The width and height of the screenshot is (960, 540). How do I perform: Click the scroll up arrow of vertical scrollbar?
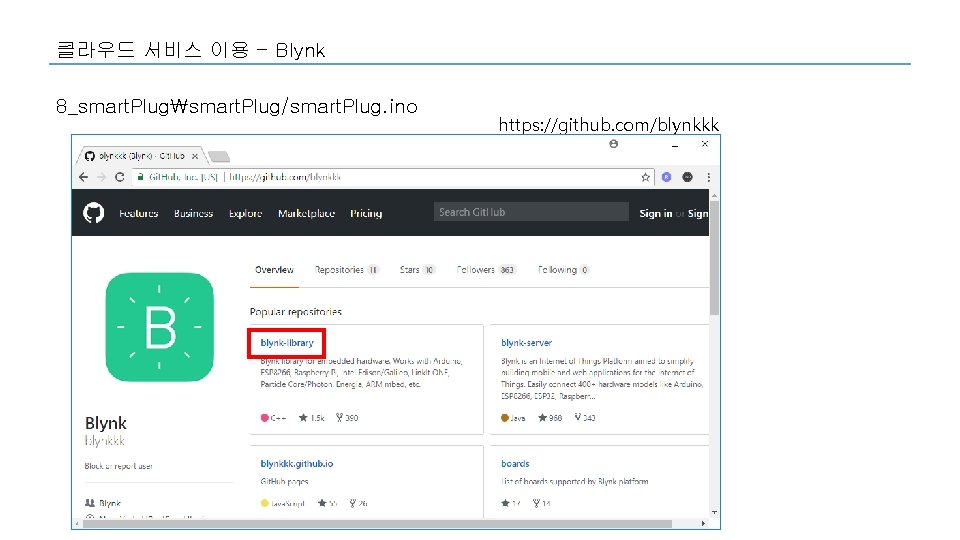tap(714, 195)
